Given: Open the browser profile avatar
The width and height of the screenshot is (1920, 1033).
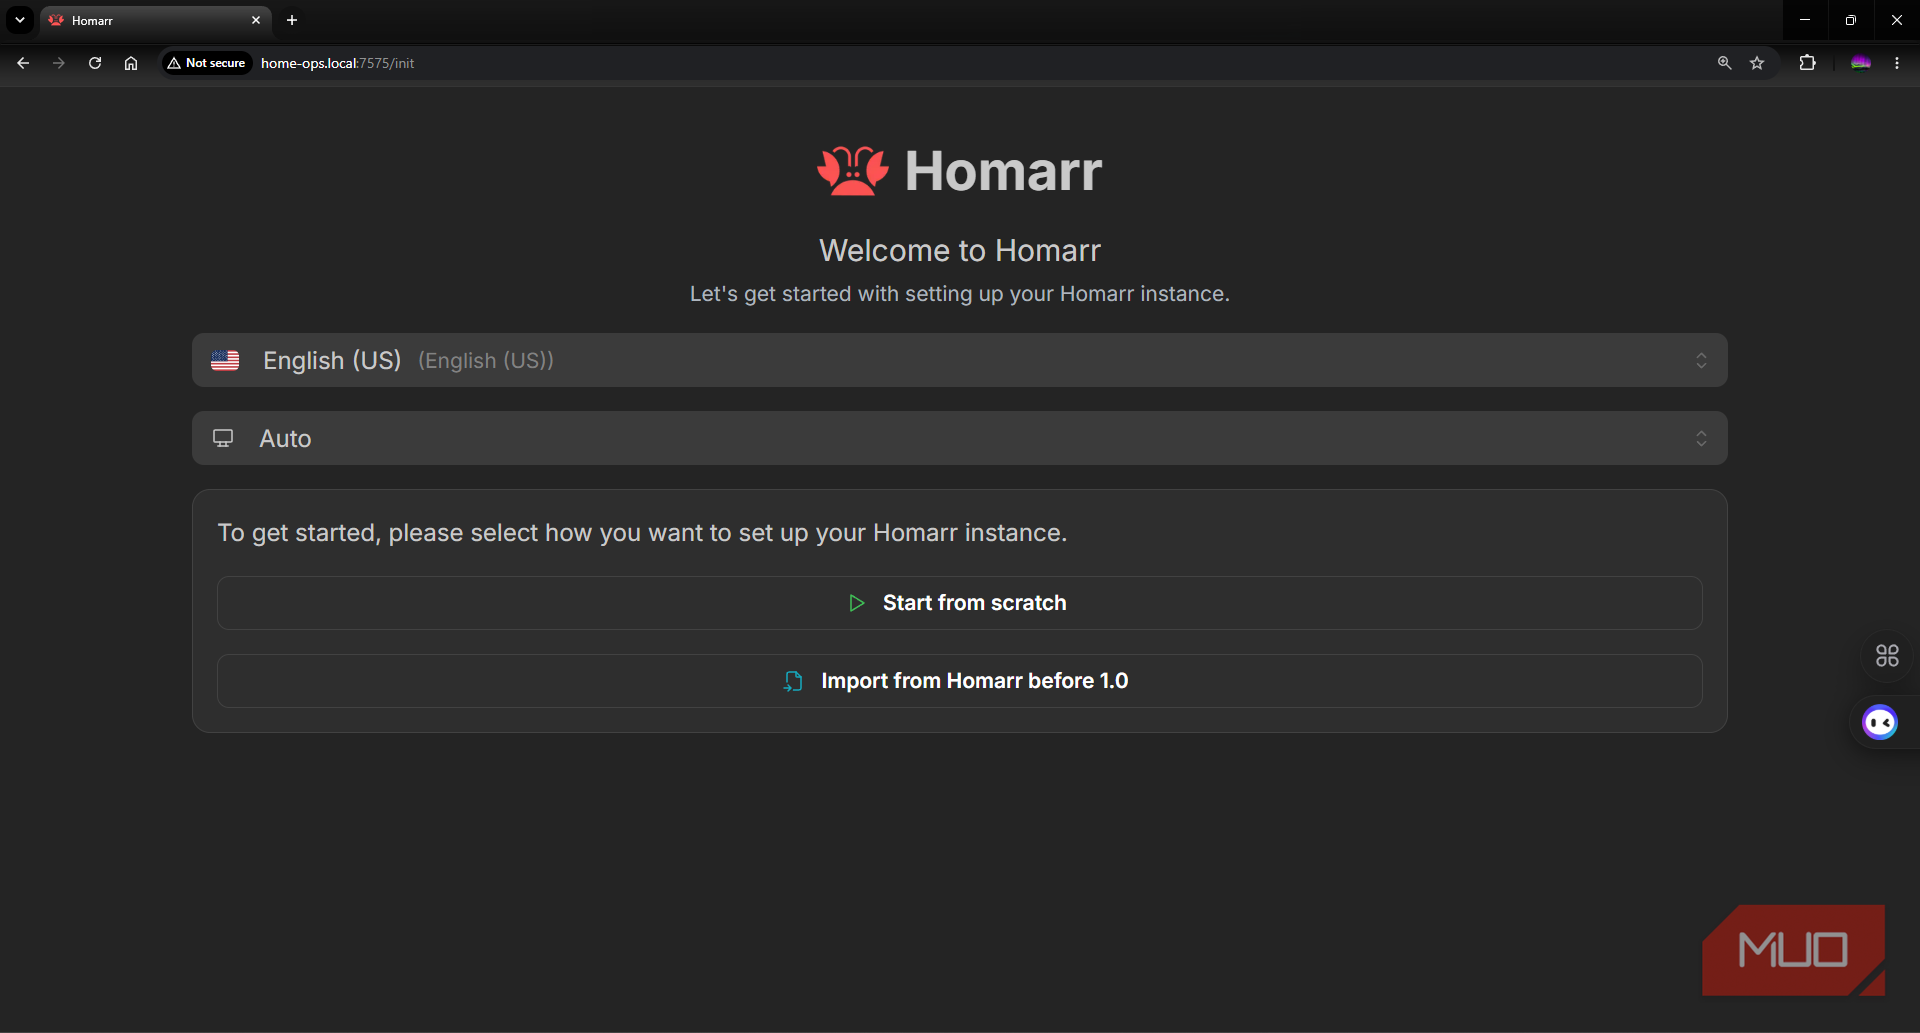Looking at the screenshot, I should pyautogui.click(x=1861, y=63).
